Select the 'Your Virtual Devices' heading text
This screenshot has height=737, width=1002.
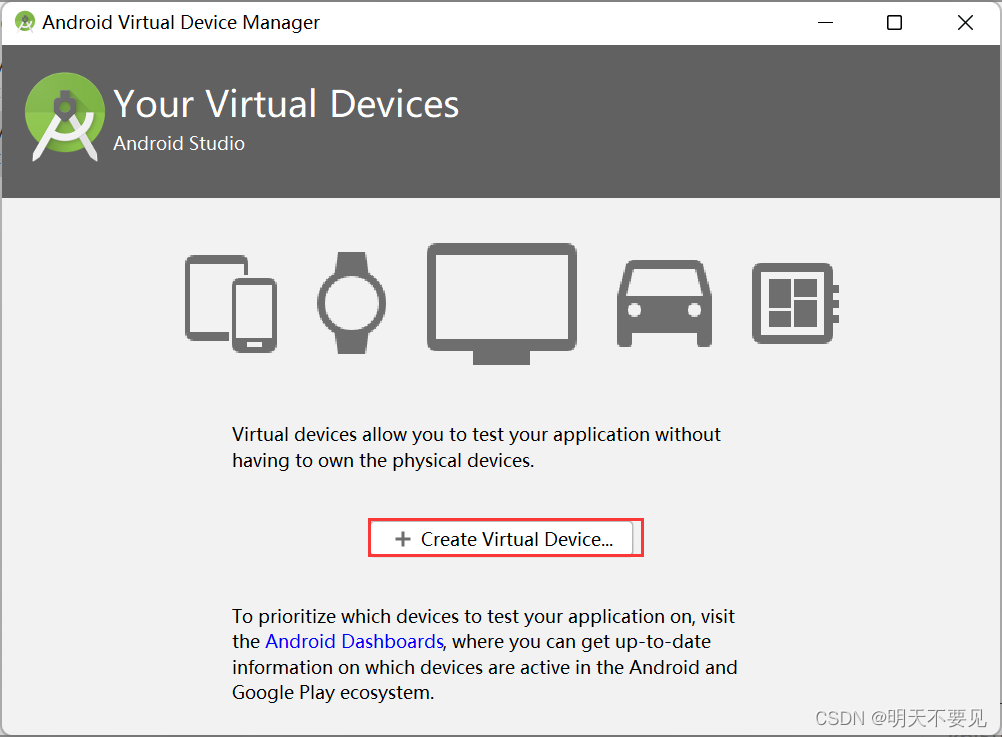tap(286, 104)
